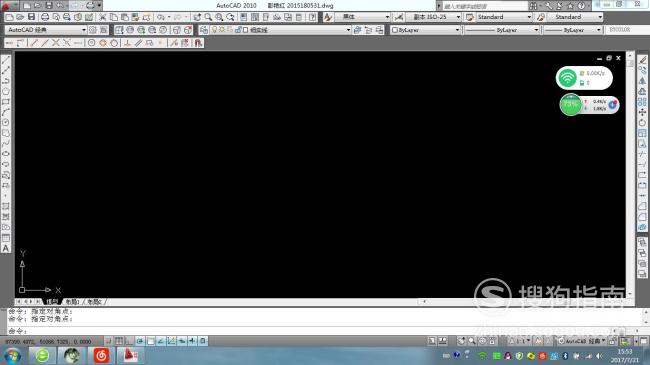This screenshot has width=650, height=365.
Task: Click the Plot printer icon in Standard toolbar
Action: pos(45,17)
